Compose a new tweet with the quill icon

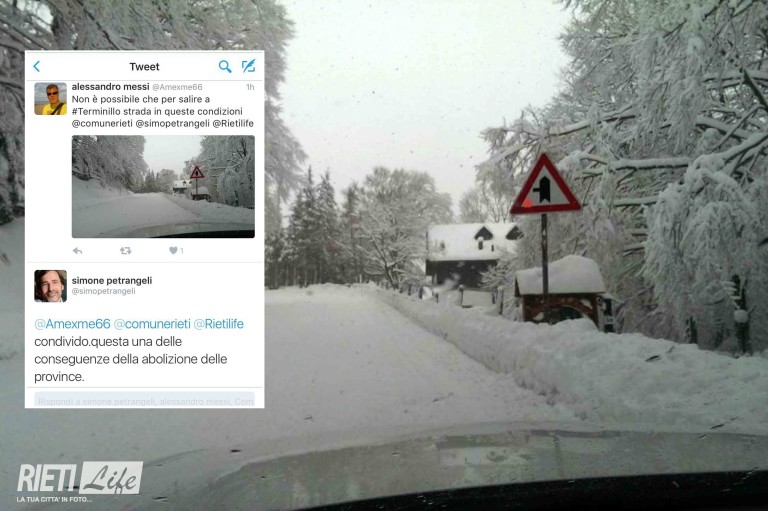coord(249,66)
